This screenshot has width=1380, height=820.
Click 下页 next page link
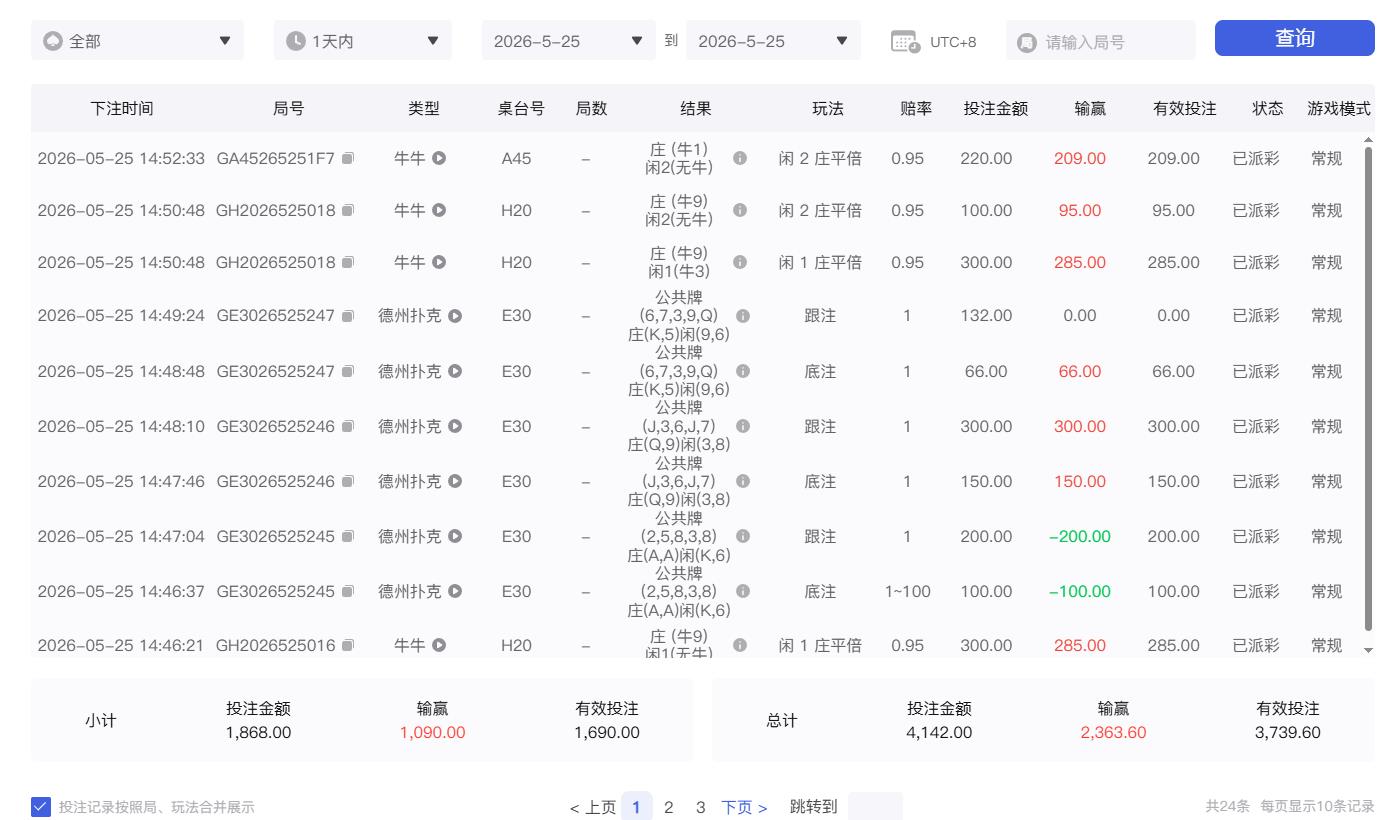click(744, 807)
